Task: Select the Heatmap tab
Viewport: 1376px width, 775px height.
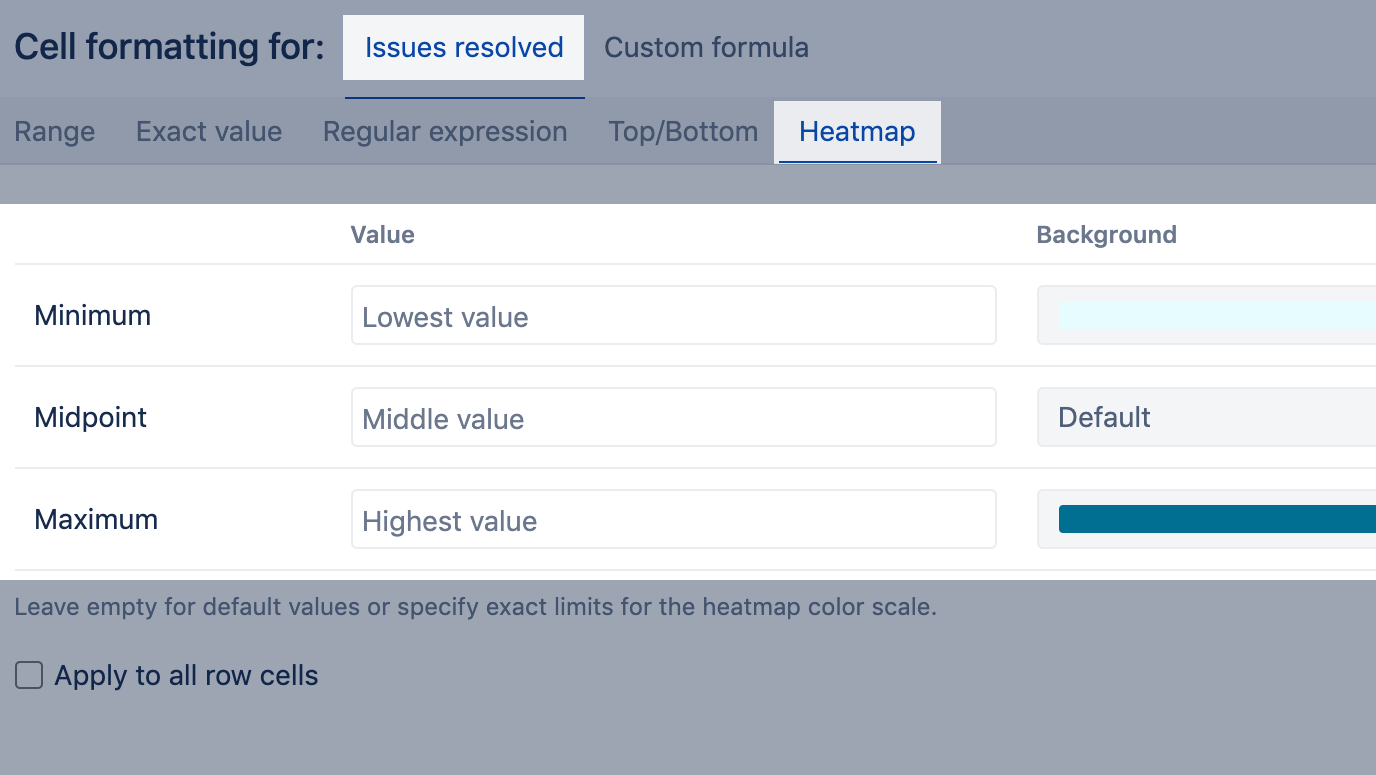Action: click(x=857, y=132)
